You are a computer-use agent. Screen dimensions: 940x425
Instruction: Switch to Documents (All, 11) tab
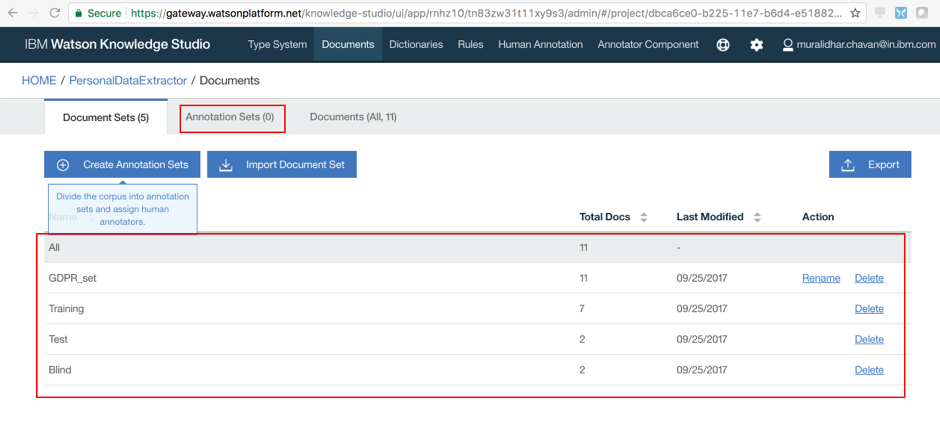point(353,117)
